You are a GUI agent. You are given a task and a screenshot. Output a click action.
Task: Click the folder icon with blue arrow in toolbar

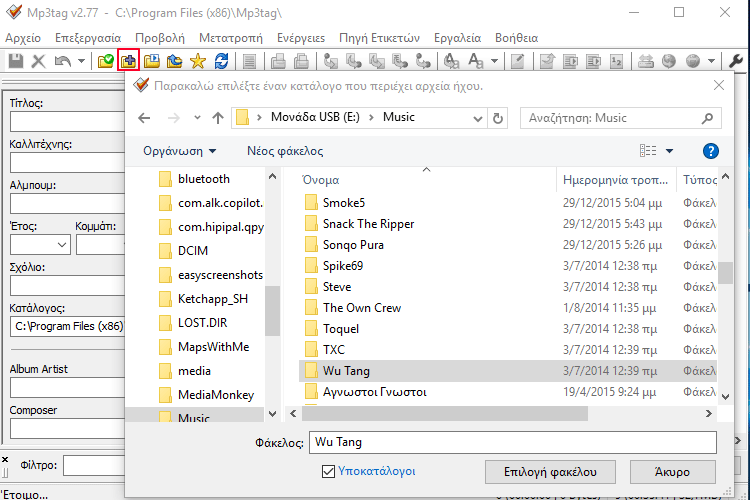pos(175,61)
